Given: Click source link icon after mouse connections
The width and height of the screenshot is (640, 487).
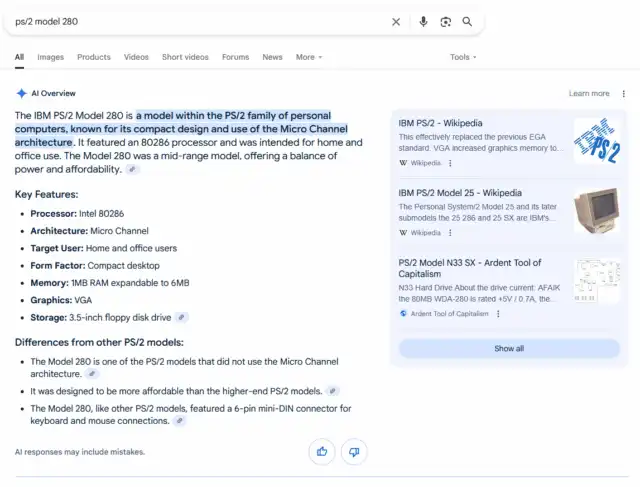Looking at the screenshot, I should click(x=180, y=420).
